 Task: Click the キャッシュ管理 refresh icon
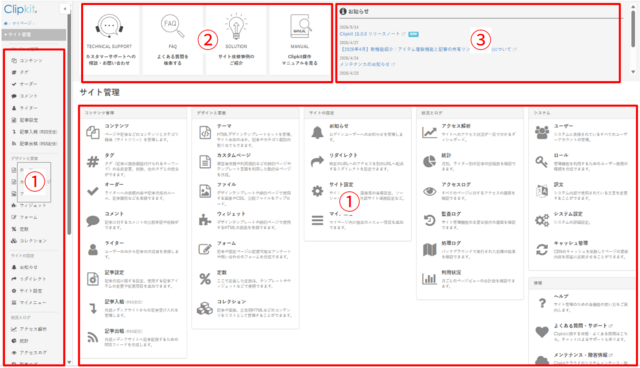542,250
